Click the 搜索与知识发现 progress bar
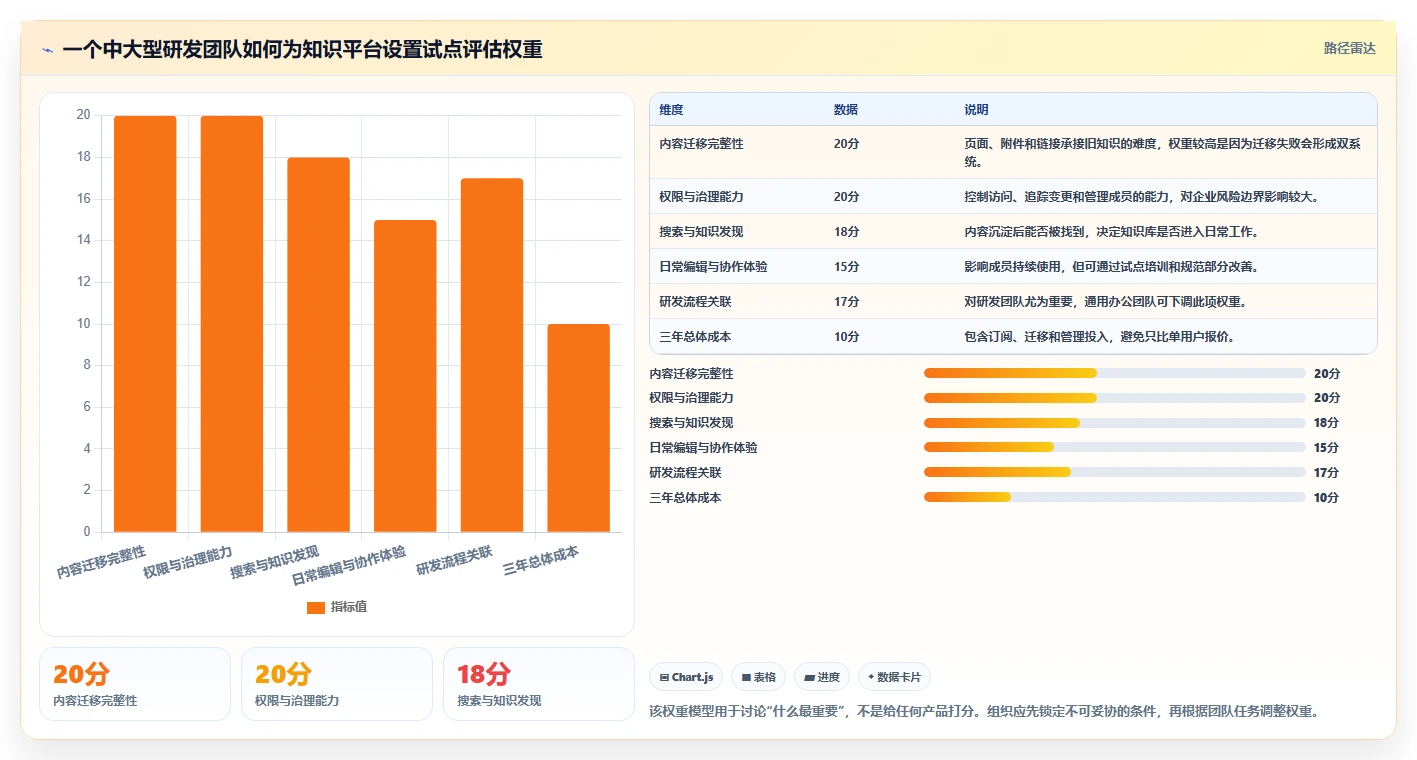The height and width of the screenshot is (760, 1417). tap(1114, 423)
